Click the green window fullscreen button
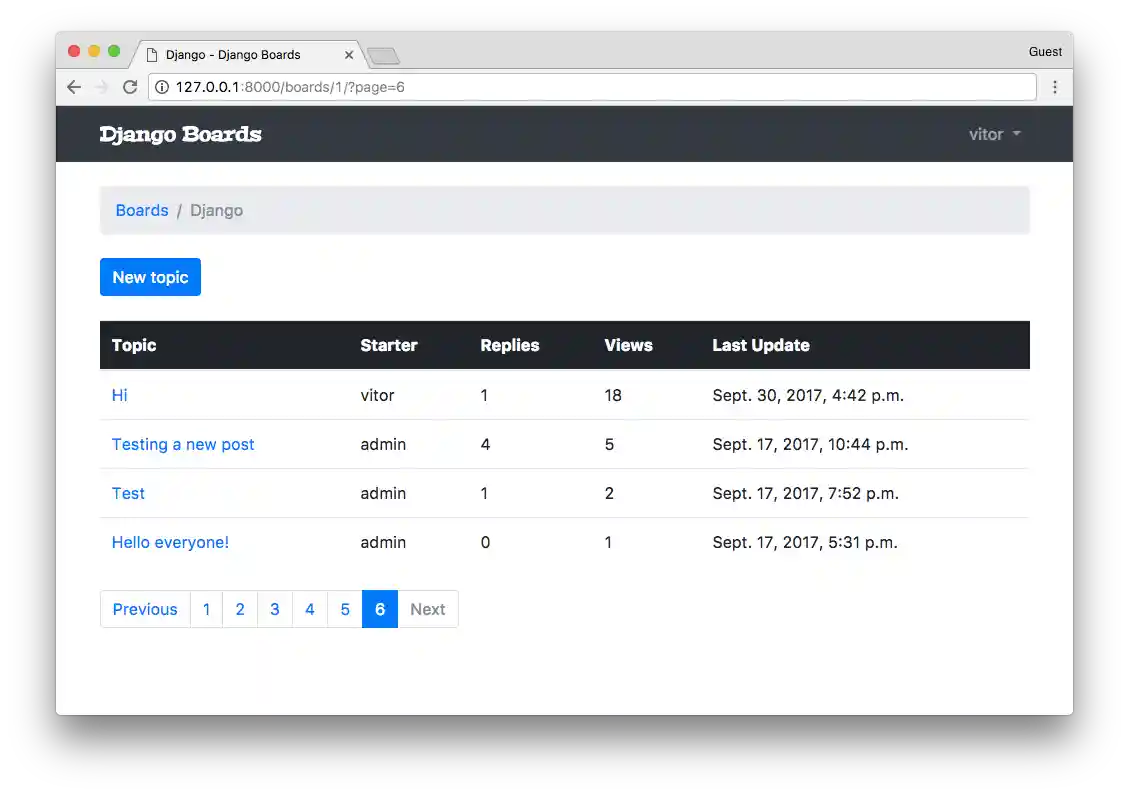Image resolution: width=1129 pixels, height=795 pixels. 114,51
